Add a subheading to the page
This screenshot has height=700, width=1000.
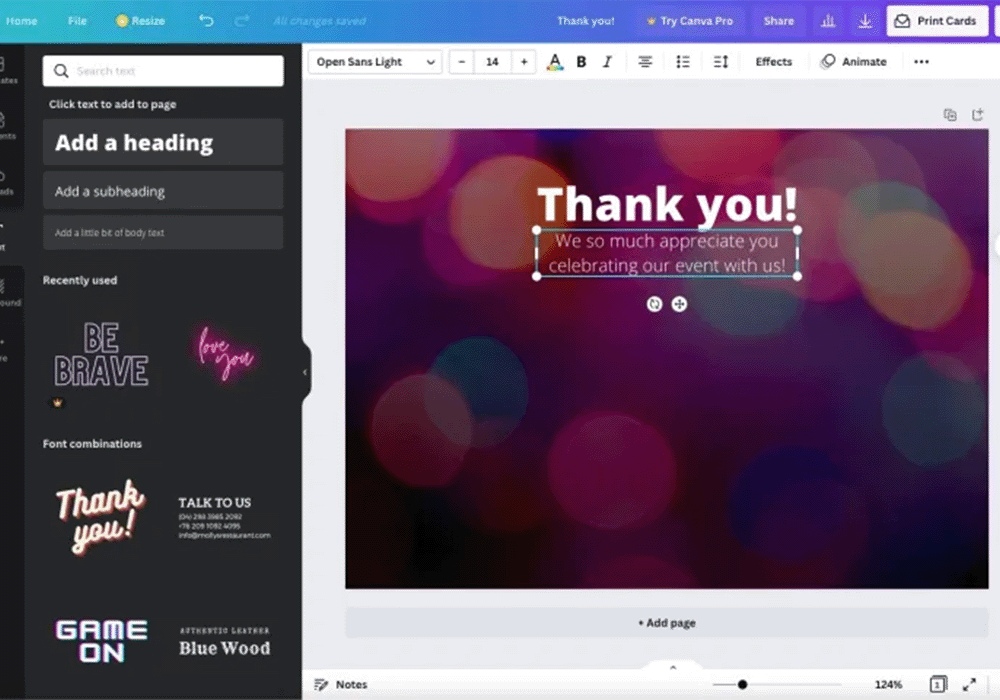(163, 191)
